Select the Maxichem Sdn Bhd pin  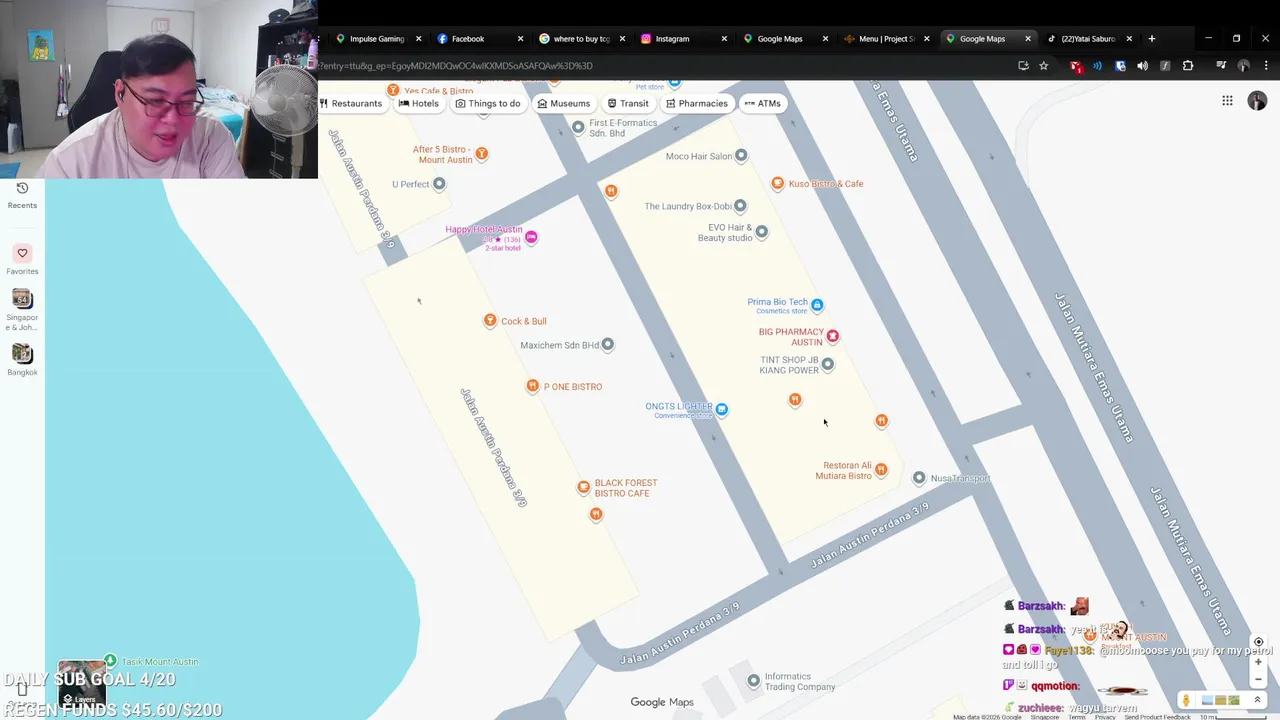608,344
